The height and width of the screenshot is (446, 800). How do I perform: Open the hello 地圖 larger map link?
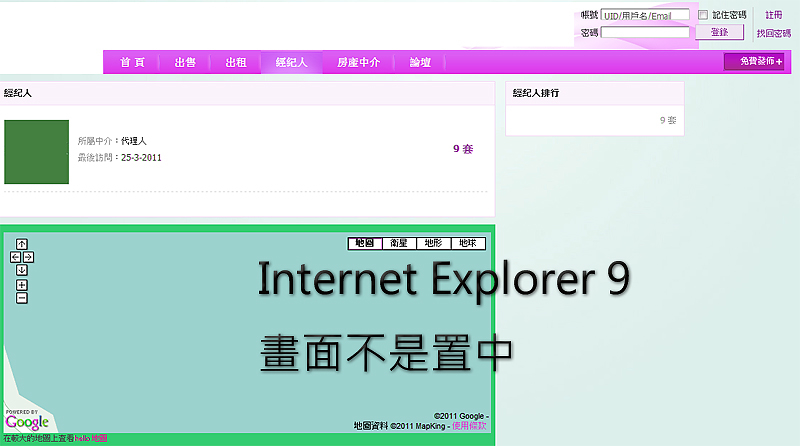coord(91,438)
